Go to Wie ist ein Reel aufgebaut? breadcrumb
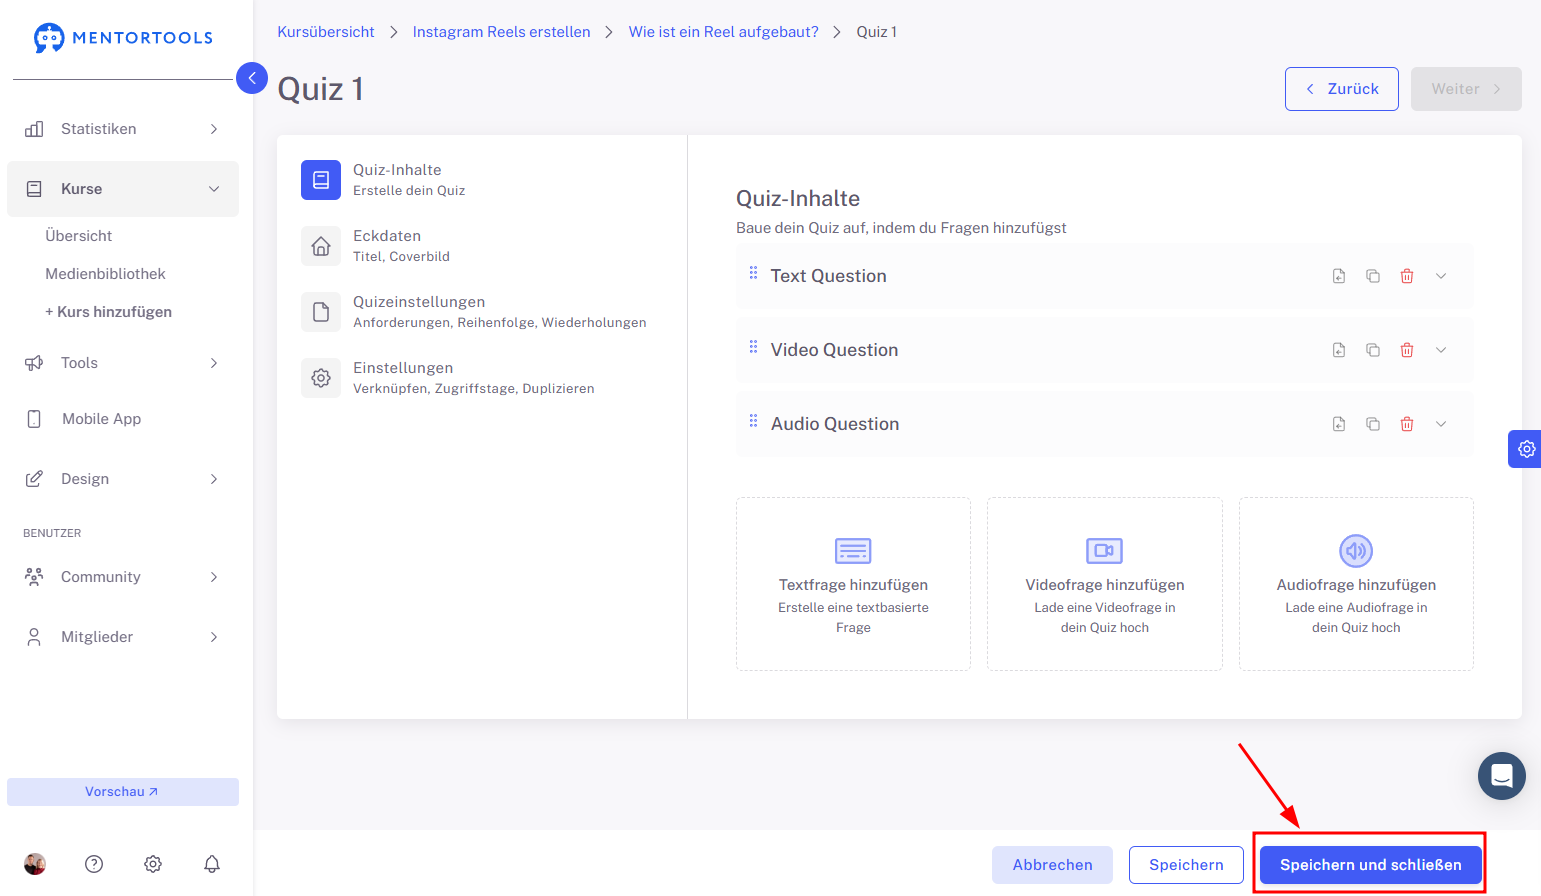Screen dimensions: 1541x896 pyautogui.click(x=723, y=32)
